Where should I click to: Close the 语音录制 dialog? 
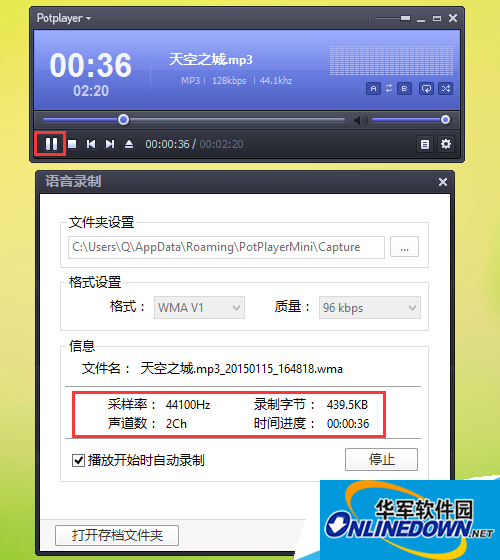(443, 182)
